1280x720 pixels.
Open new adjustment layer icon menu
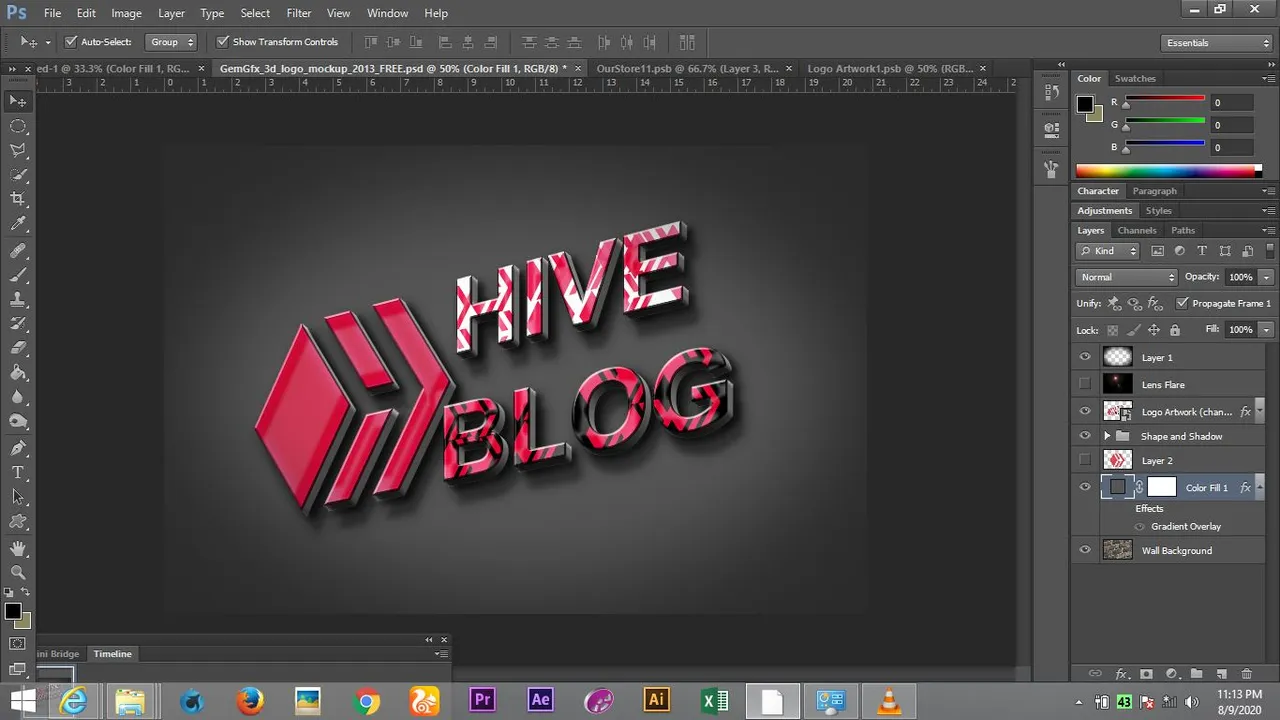(x=1171, y=674)
